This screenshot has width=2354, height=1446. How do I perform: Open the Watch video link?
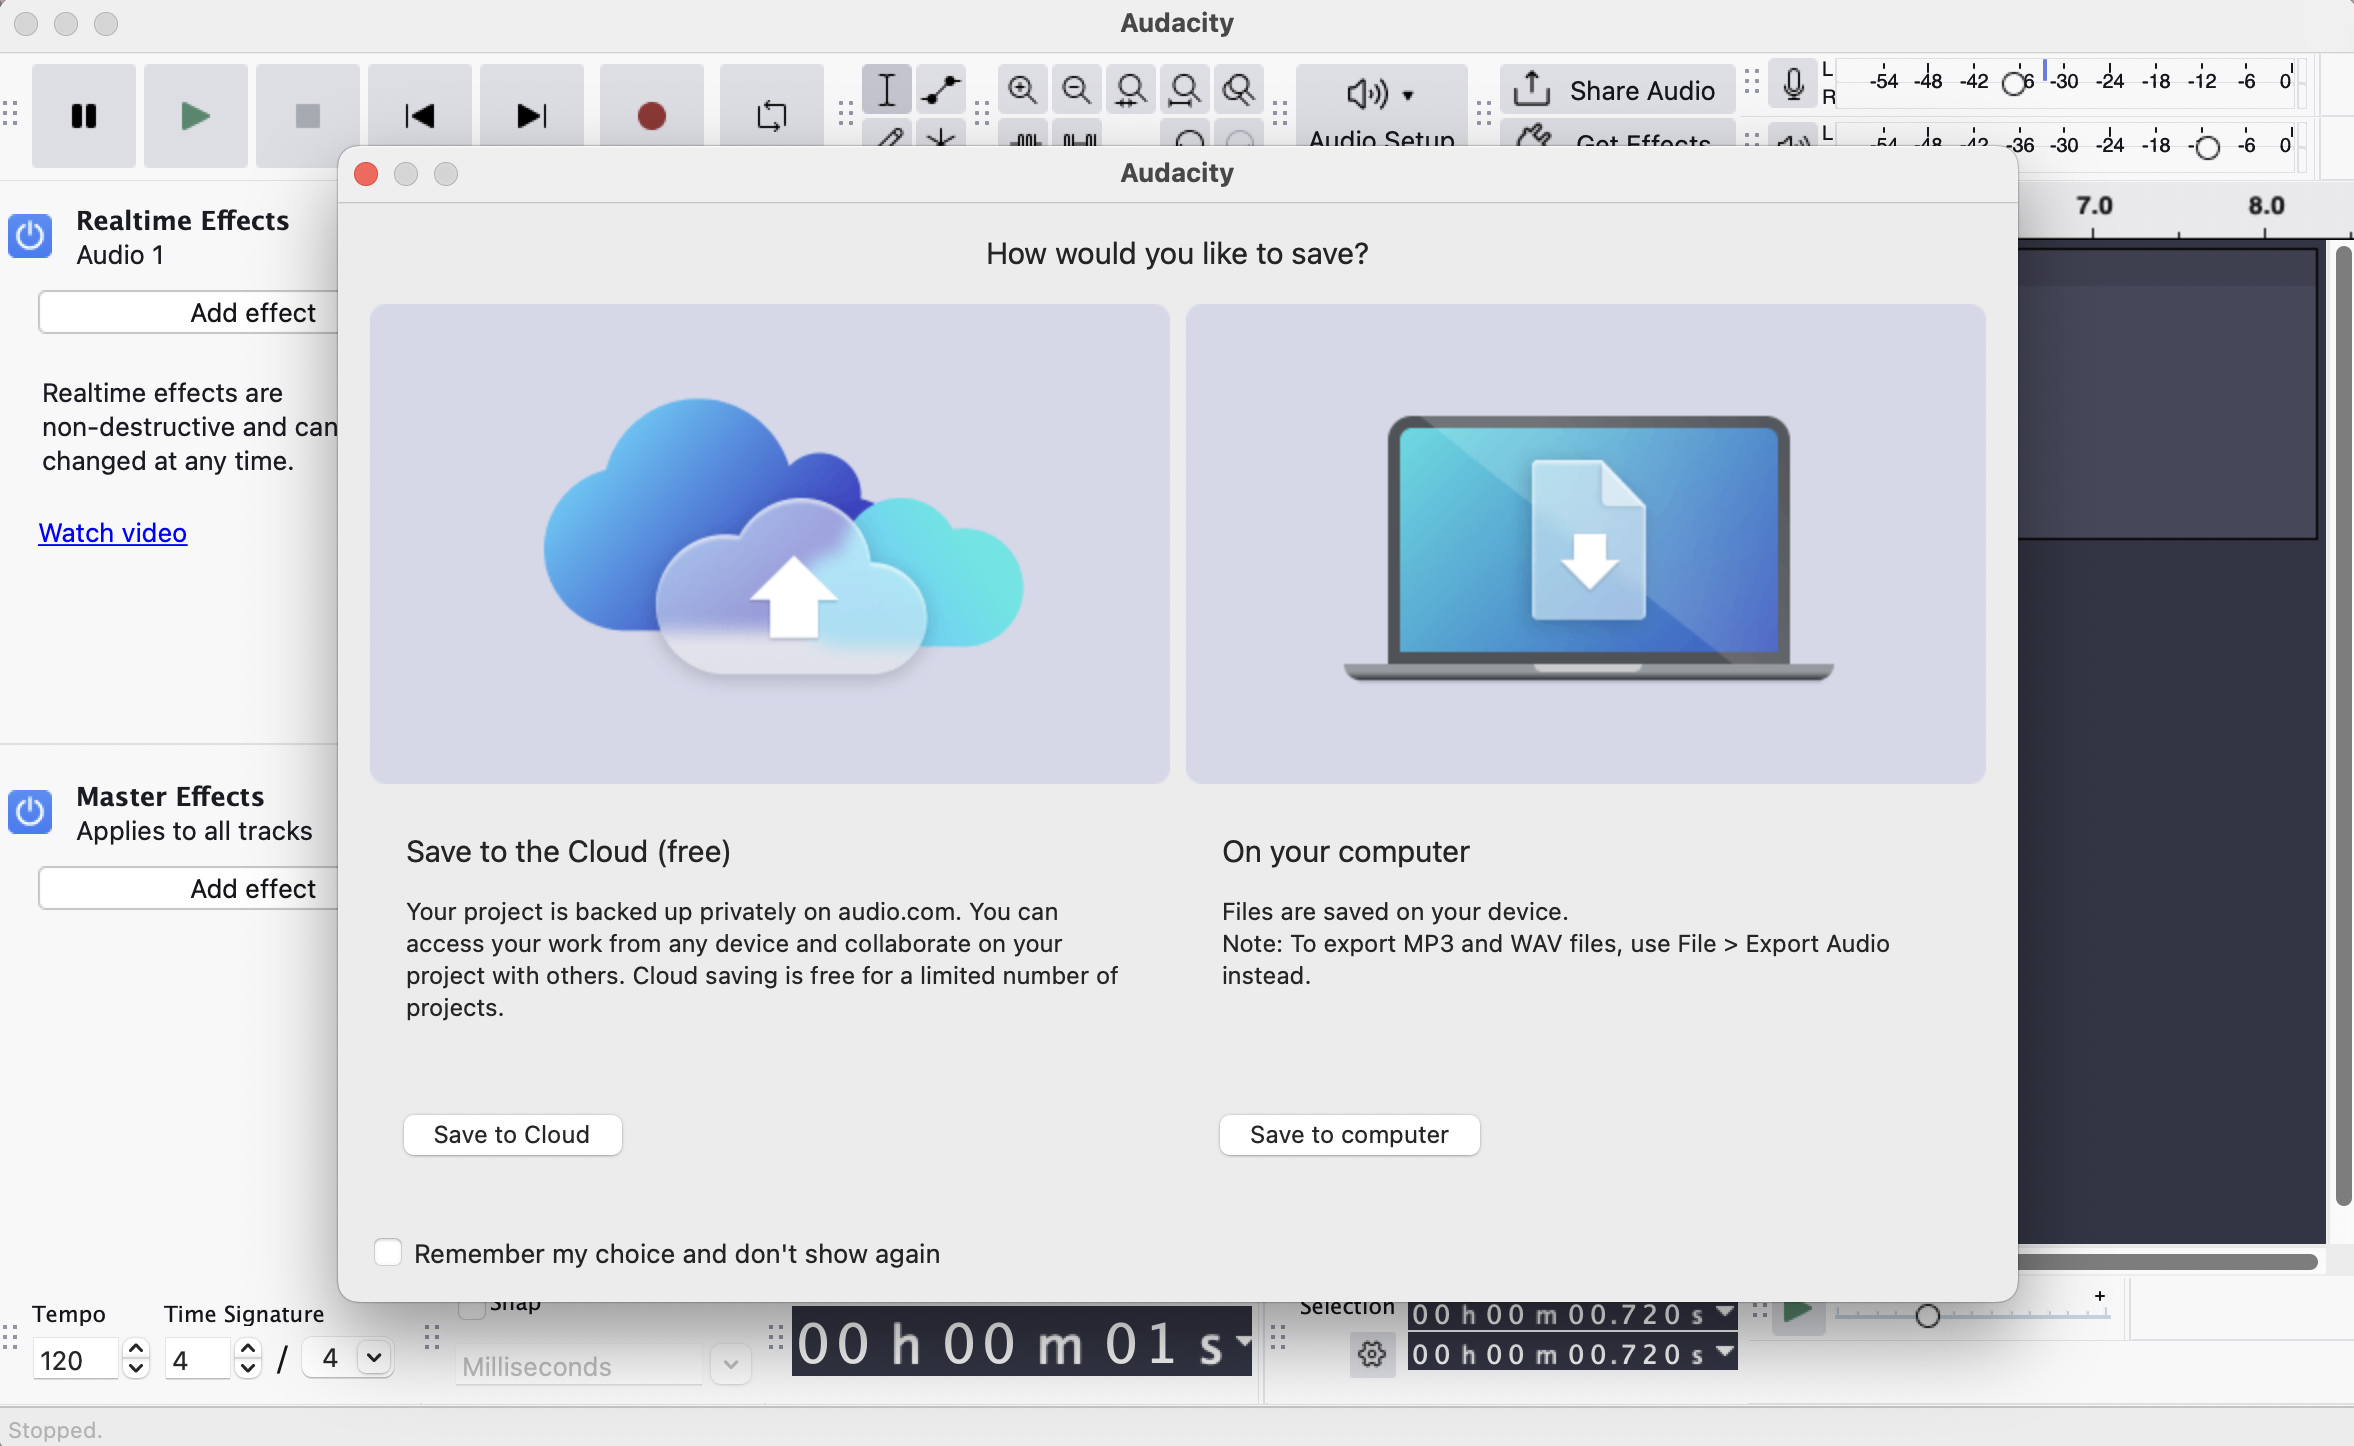click(112, 533)
